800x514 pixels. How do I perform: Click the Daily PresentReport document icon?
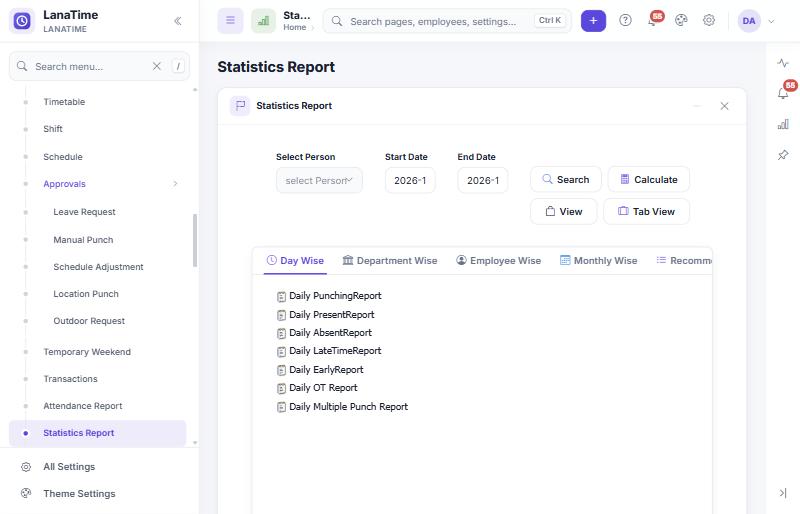281,315
